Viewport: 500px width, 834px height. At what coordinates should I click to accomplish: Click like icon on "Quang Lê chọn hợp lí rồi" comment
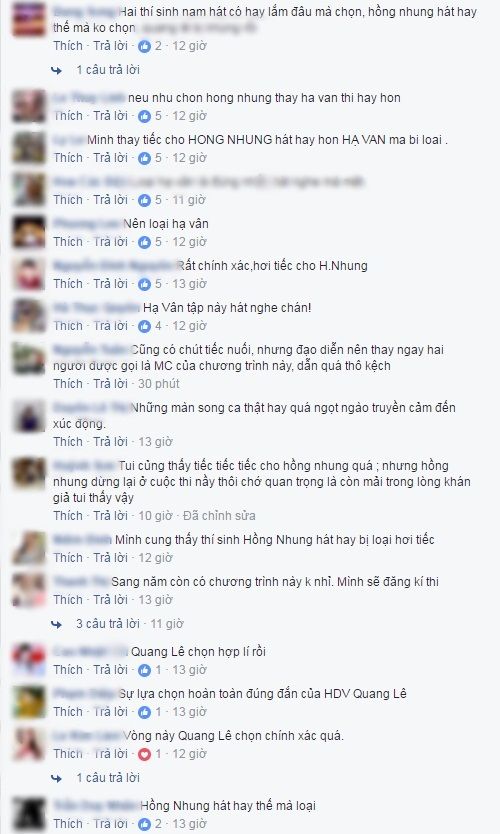(145, 670)
